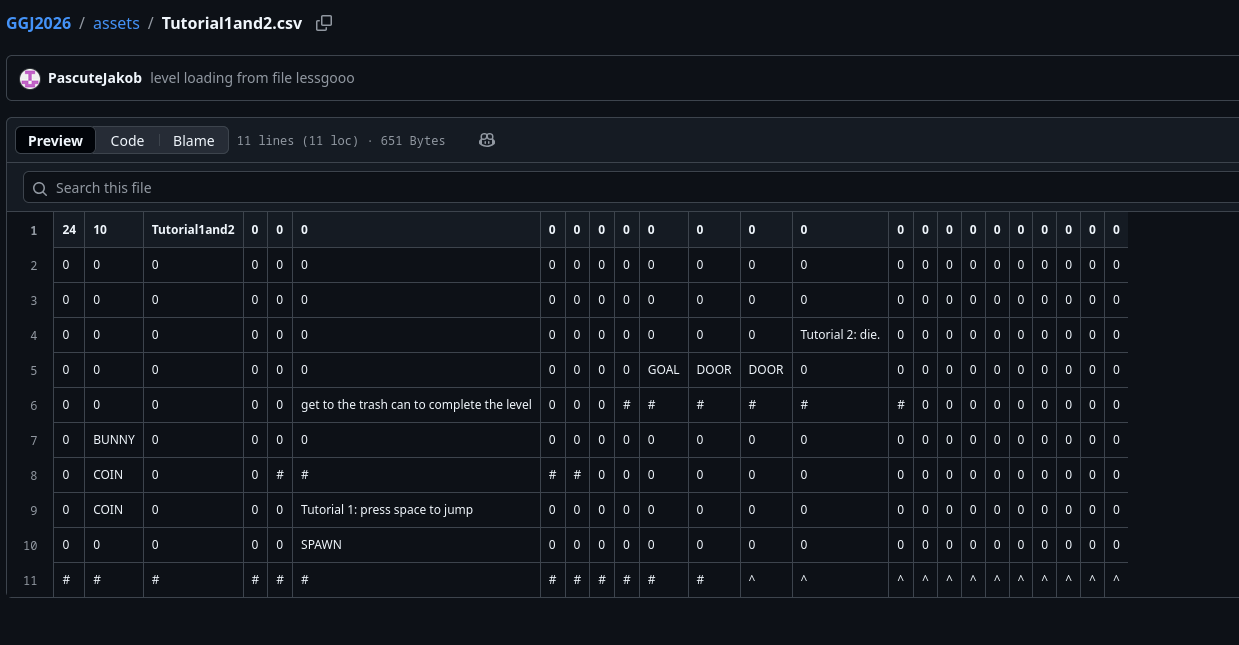Click the COIN cell in row 8
This screenshot has width=1239, height=645.
(114, 475)
